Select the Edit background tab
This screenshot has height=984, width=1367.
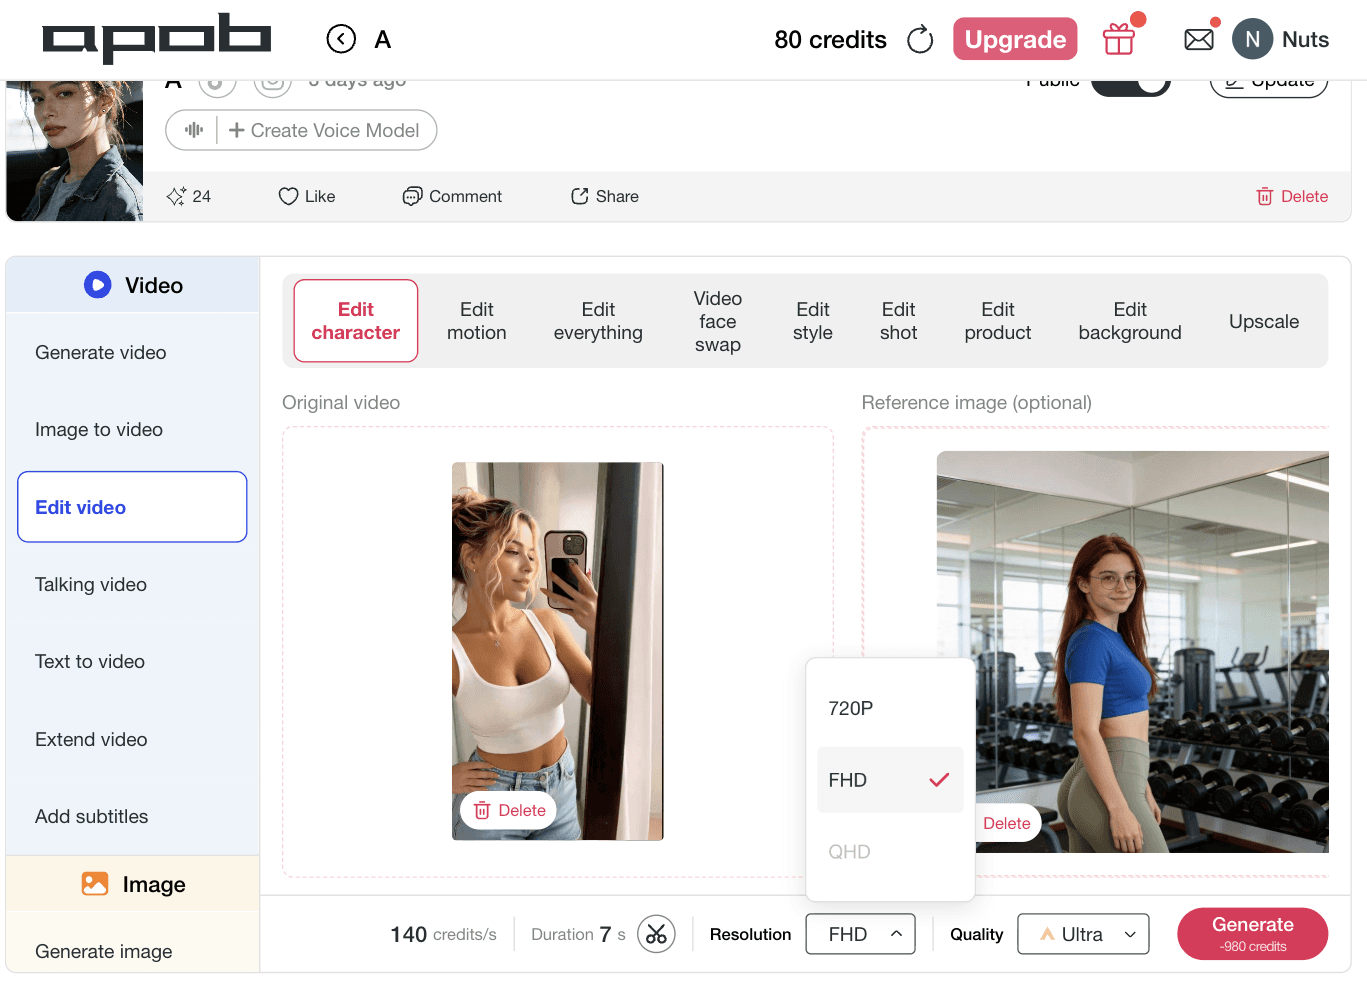point(1130,321)
